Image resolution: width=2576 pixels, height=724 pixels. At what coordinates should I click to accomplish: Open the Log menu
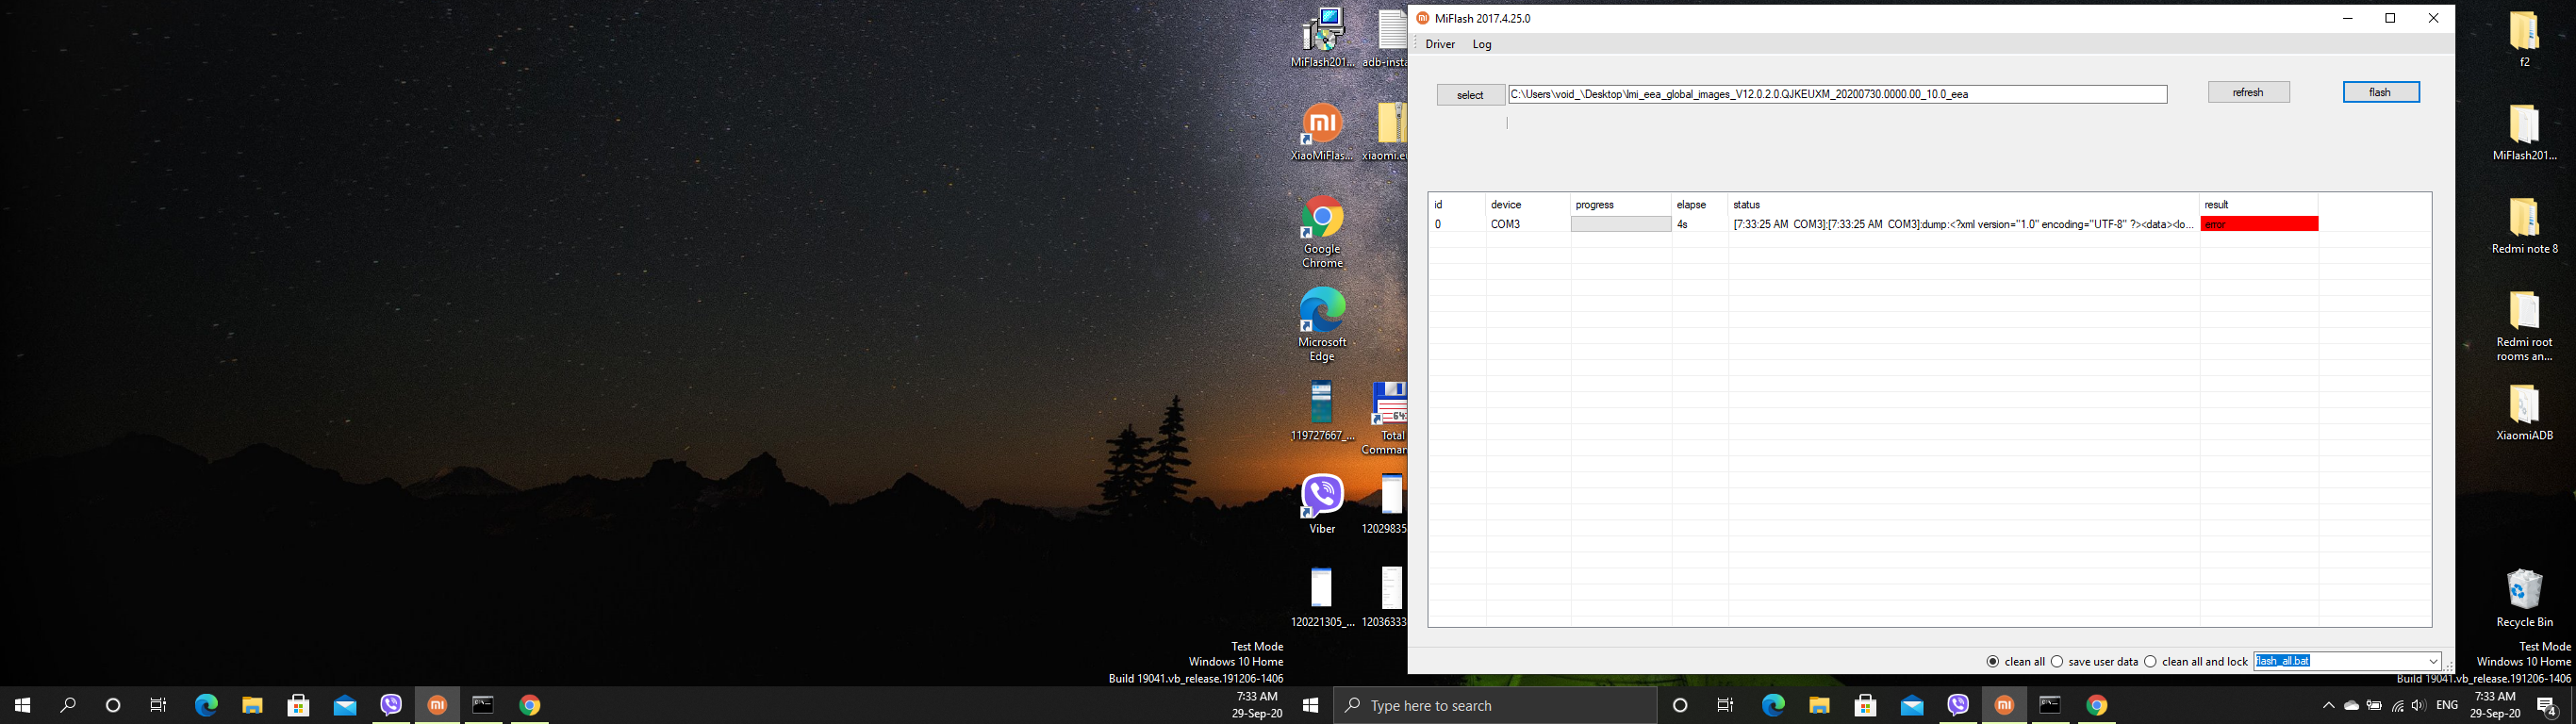(x=1482, y=44)
